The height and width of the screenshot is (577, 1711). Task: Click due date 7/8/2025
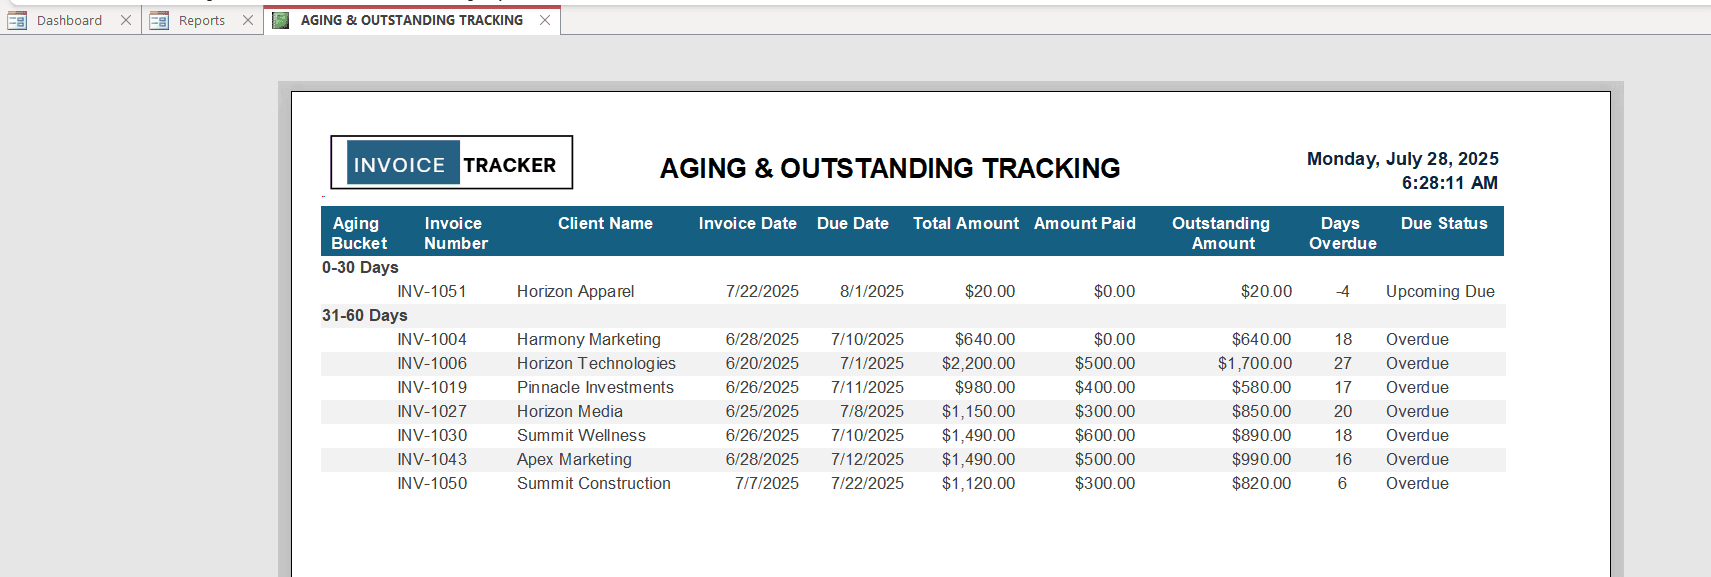(x=871, y=411)
